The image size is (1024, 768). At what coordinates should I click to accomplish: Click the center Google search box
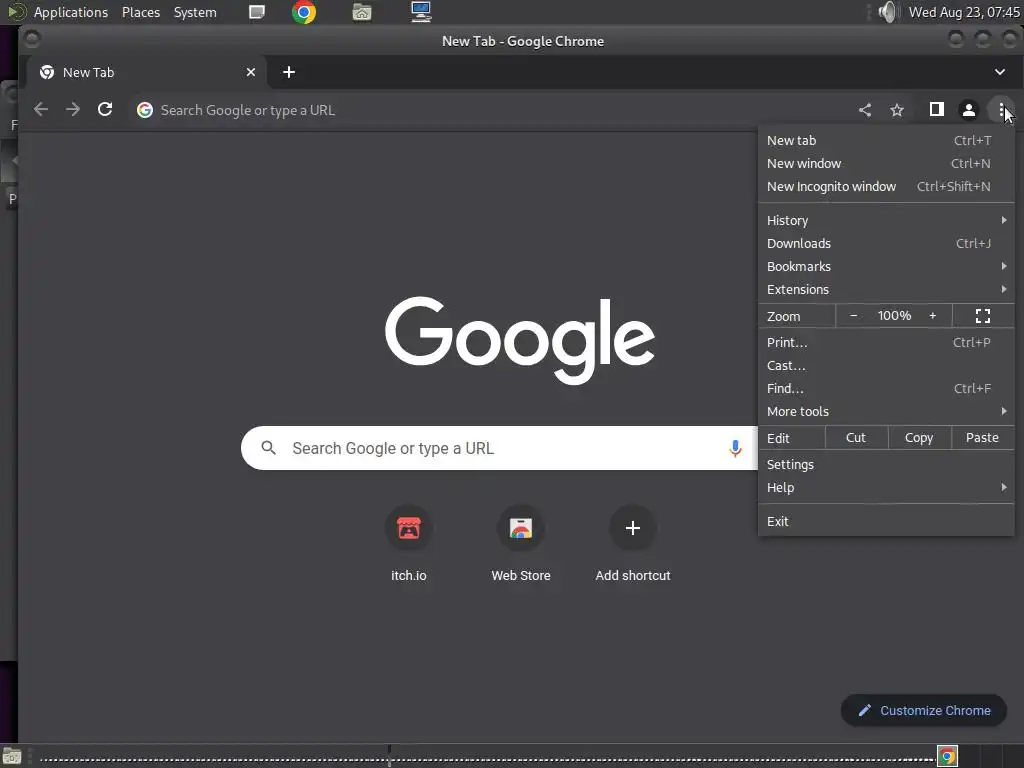[x=499, y=448]
